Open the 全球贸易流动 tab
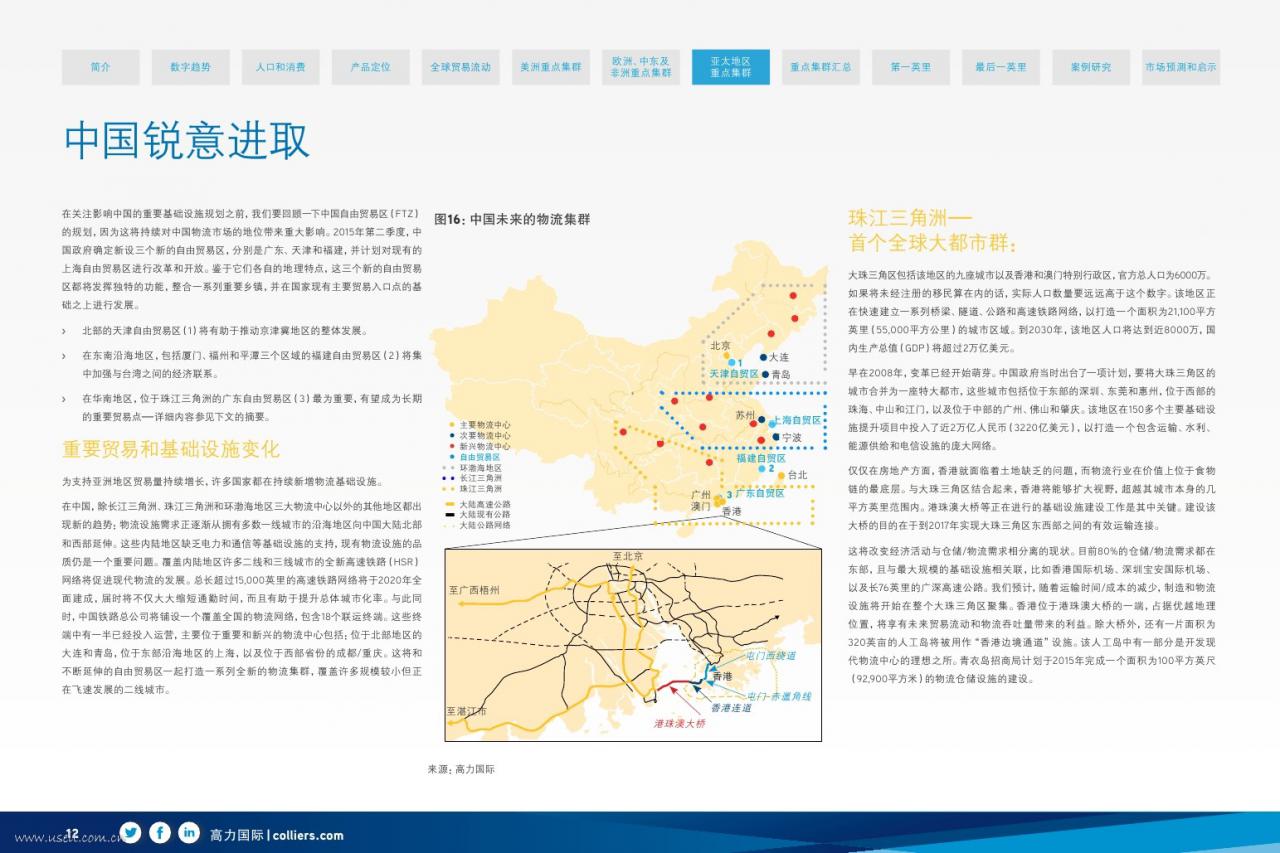The width and height of the screenshot is (1280, 853). click(x=461, y=67)
